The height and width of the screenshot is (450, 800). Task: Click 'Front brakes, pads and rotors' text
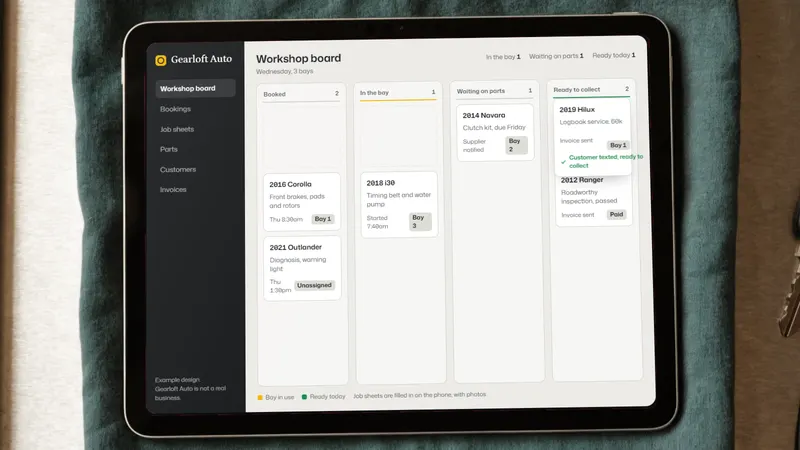click(297, 201)
